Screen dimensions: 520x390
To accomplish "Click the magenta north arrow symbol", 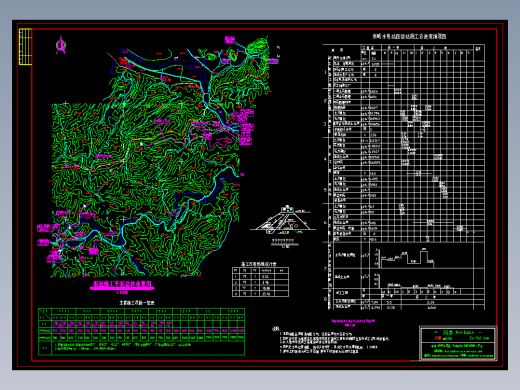I will coord(61,45).
